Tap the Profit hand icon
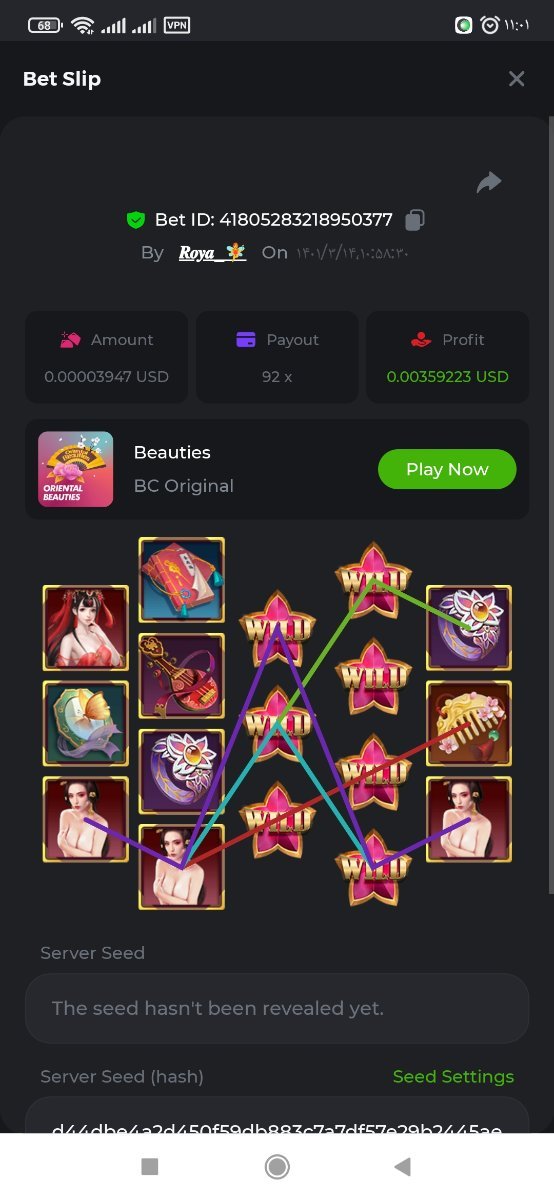554x1200 pixels. [421, 340]
